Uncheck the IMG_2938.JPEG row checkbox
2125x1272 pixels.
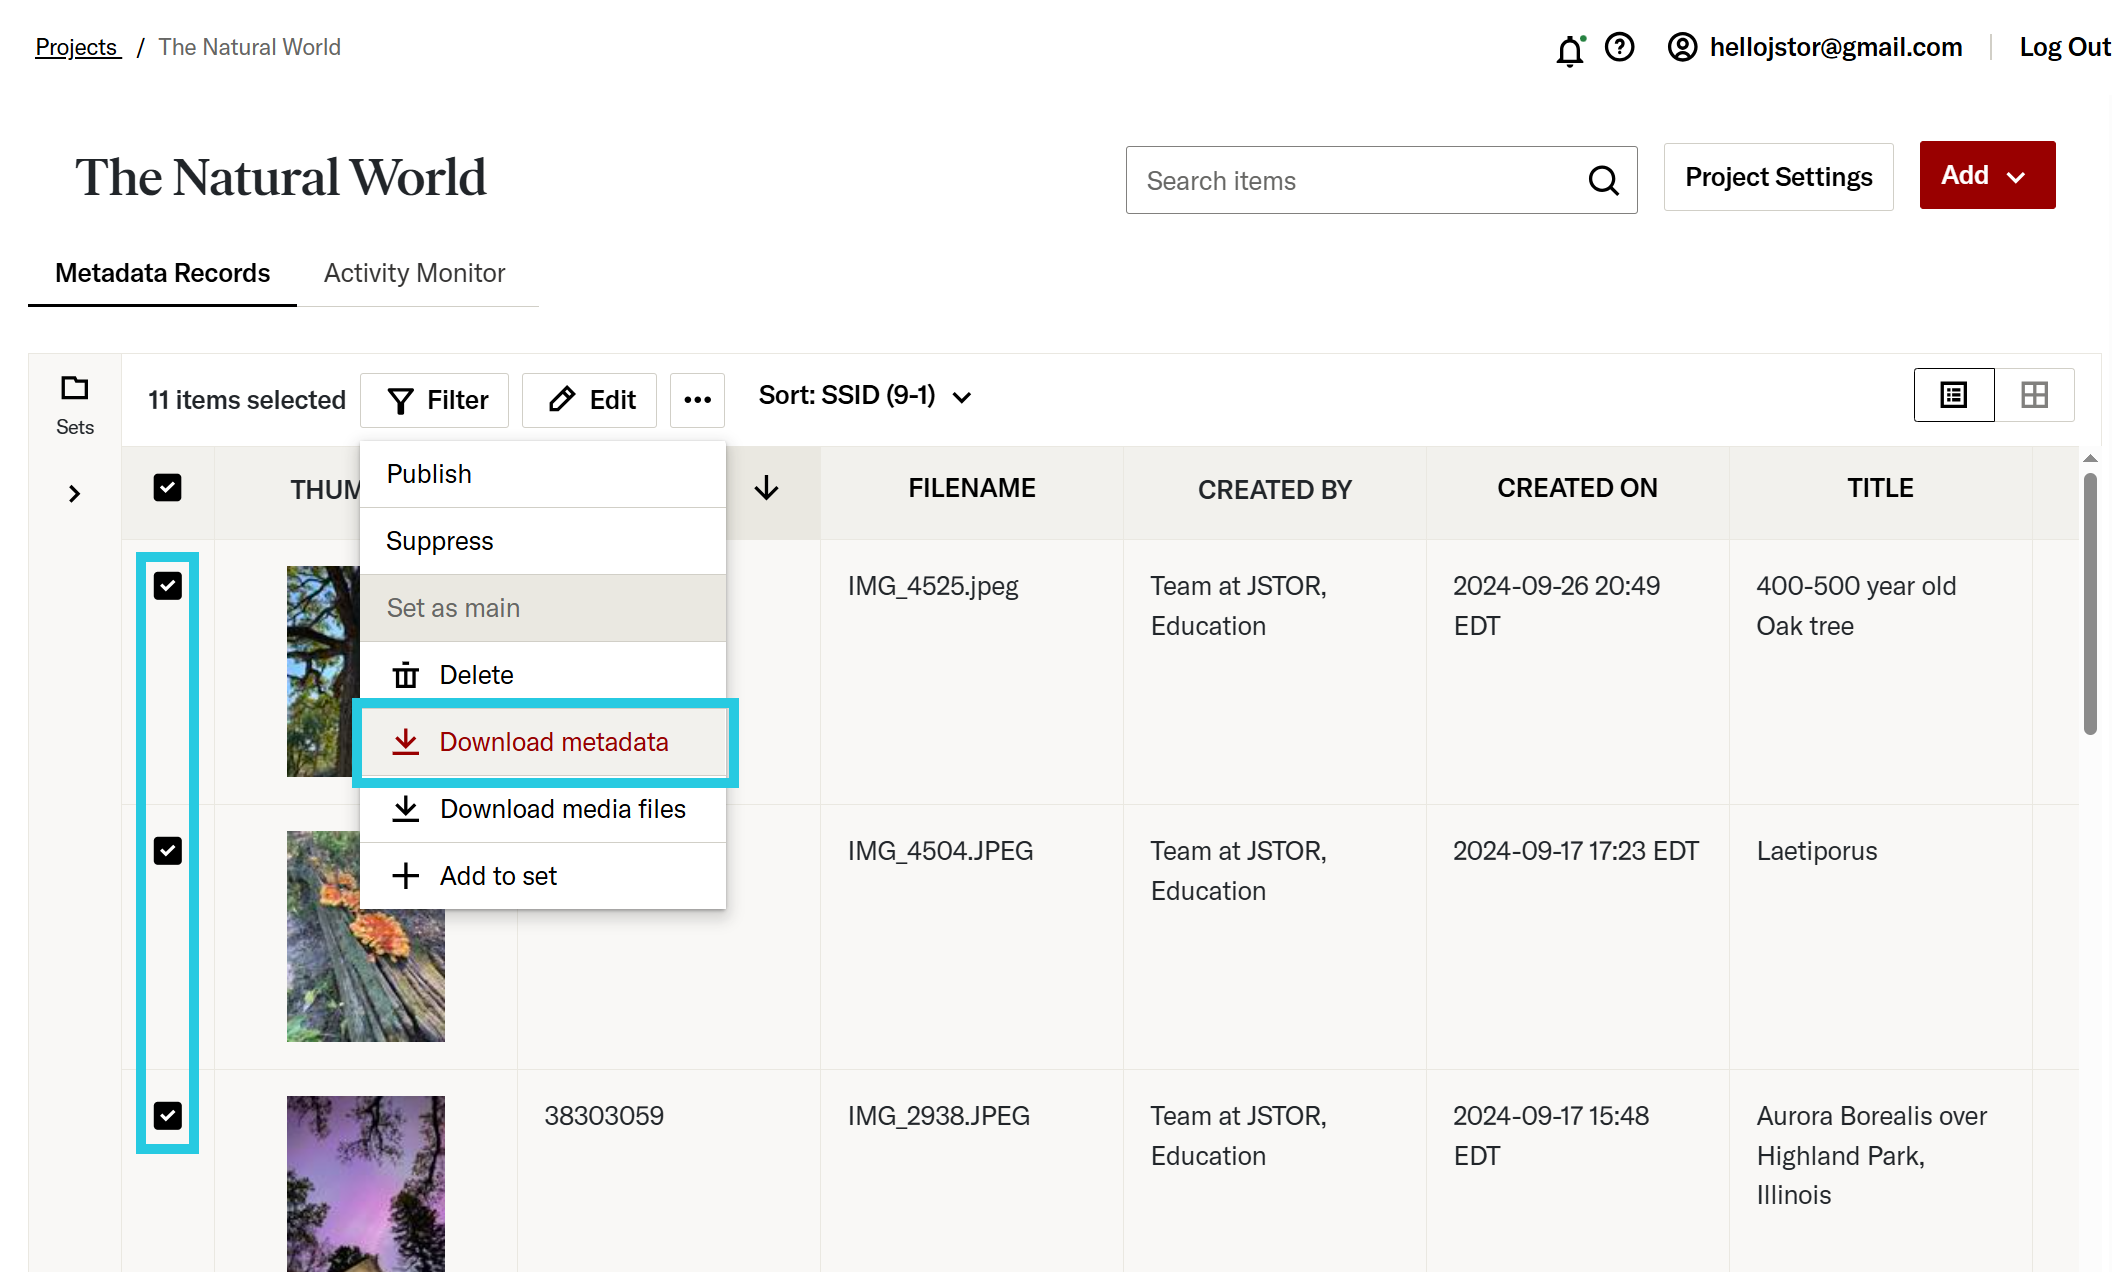point(167,1115)
